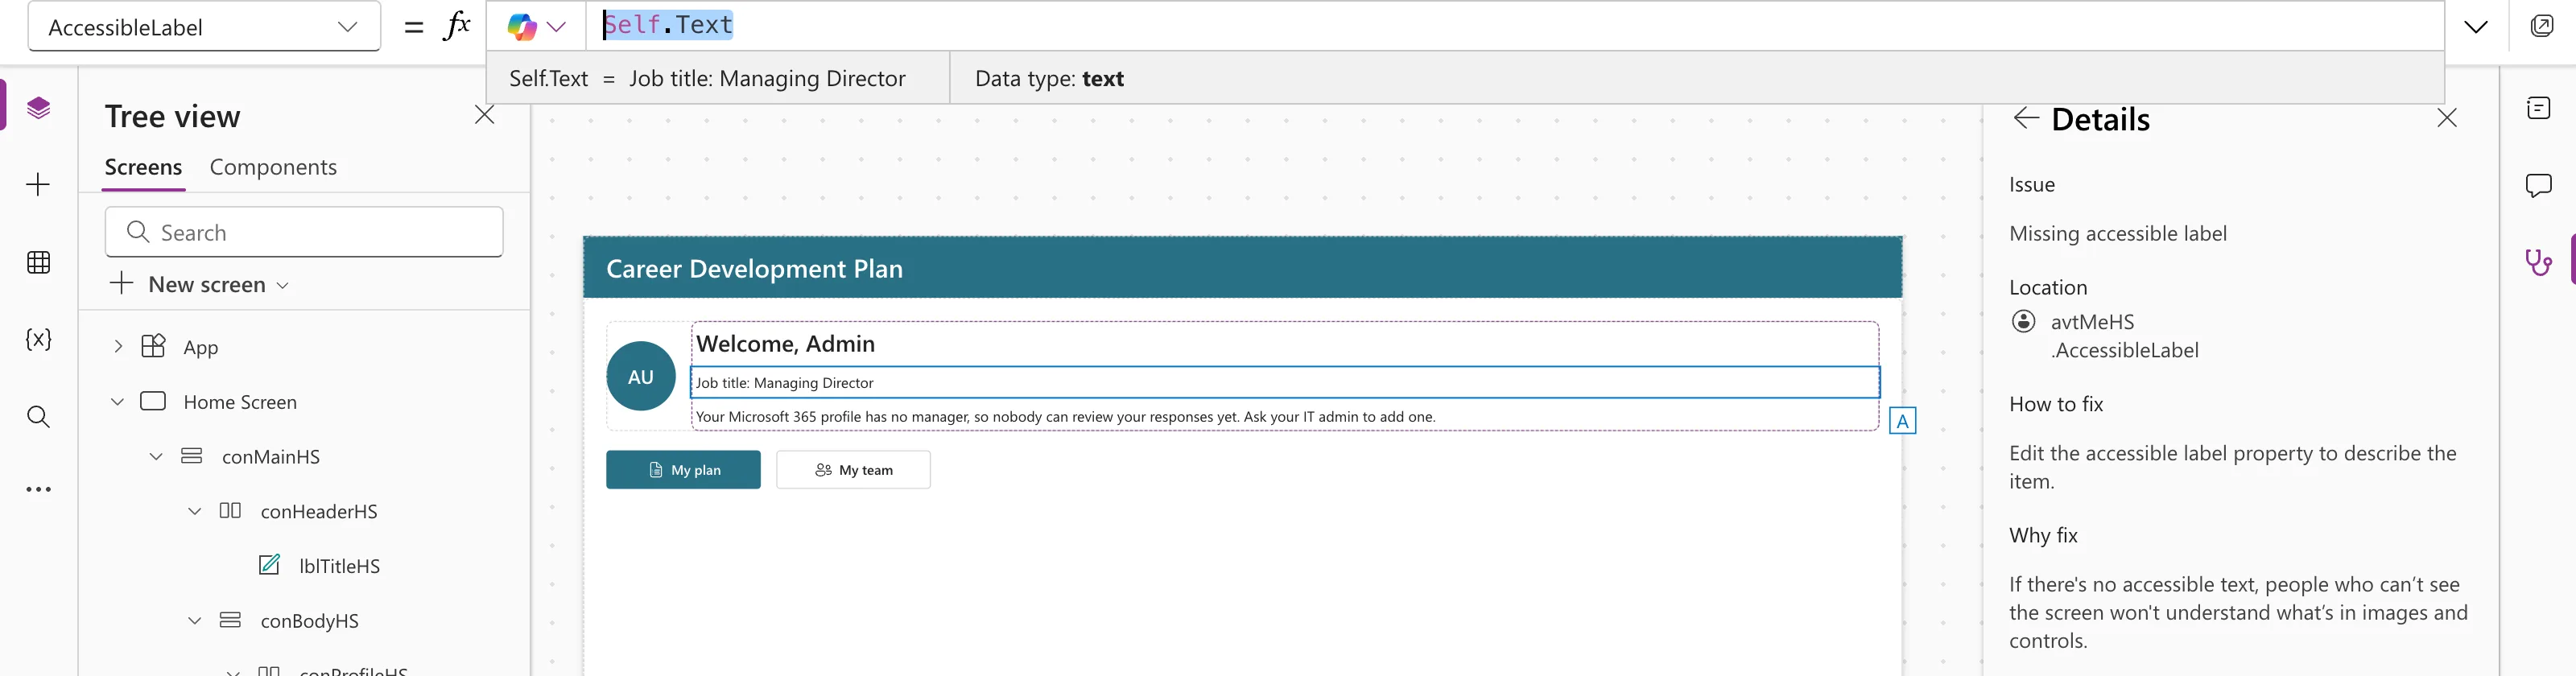
Task: Open the Tree view layers icon
Action: click(x=38, y=107)
